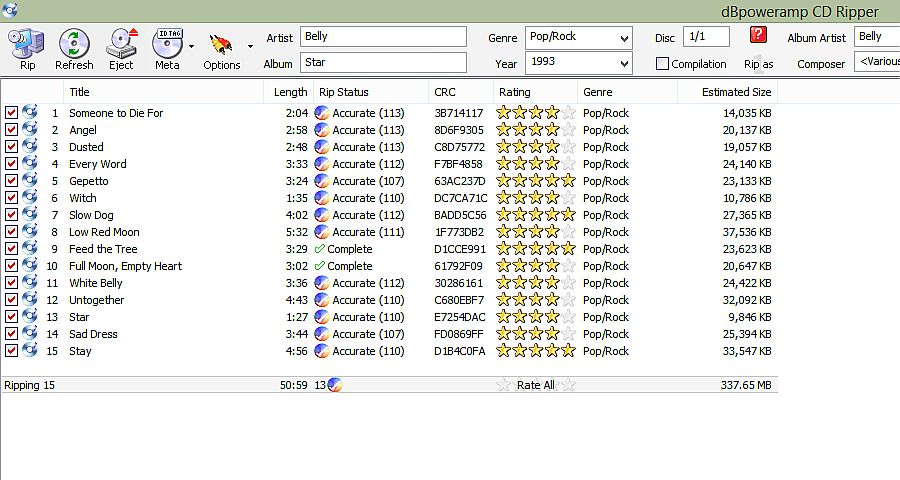Eject the CD with Eject icon
Image resolution: width=900 pixels, height=480 pixels.
(x=122, y=44)
